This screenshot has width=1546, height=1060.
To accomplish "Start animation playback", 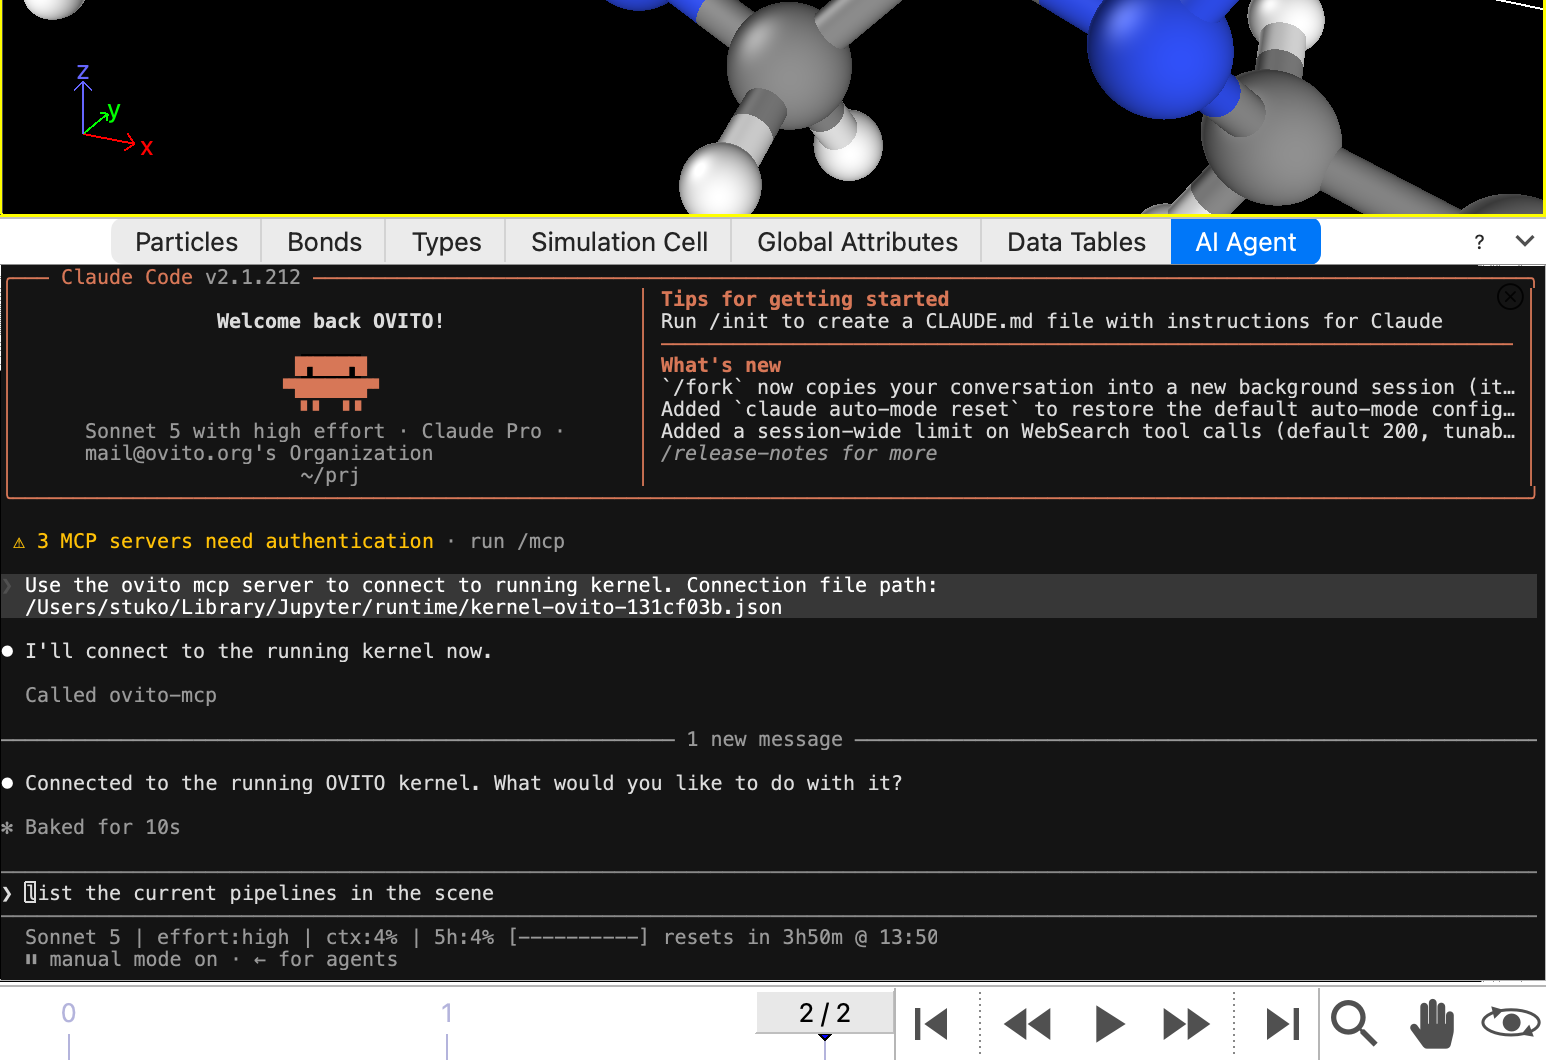I will tap(1109, 1024).
